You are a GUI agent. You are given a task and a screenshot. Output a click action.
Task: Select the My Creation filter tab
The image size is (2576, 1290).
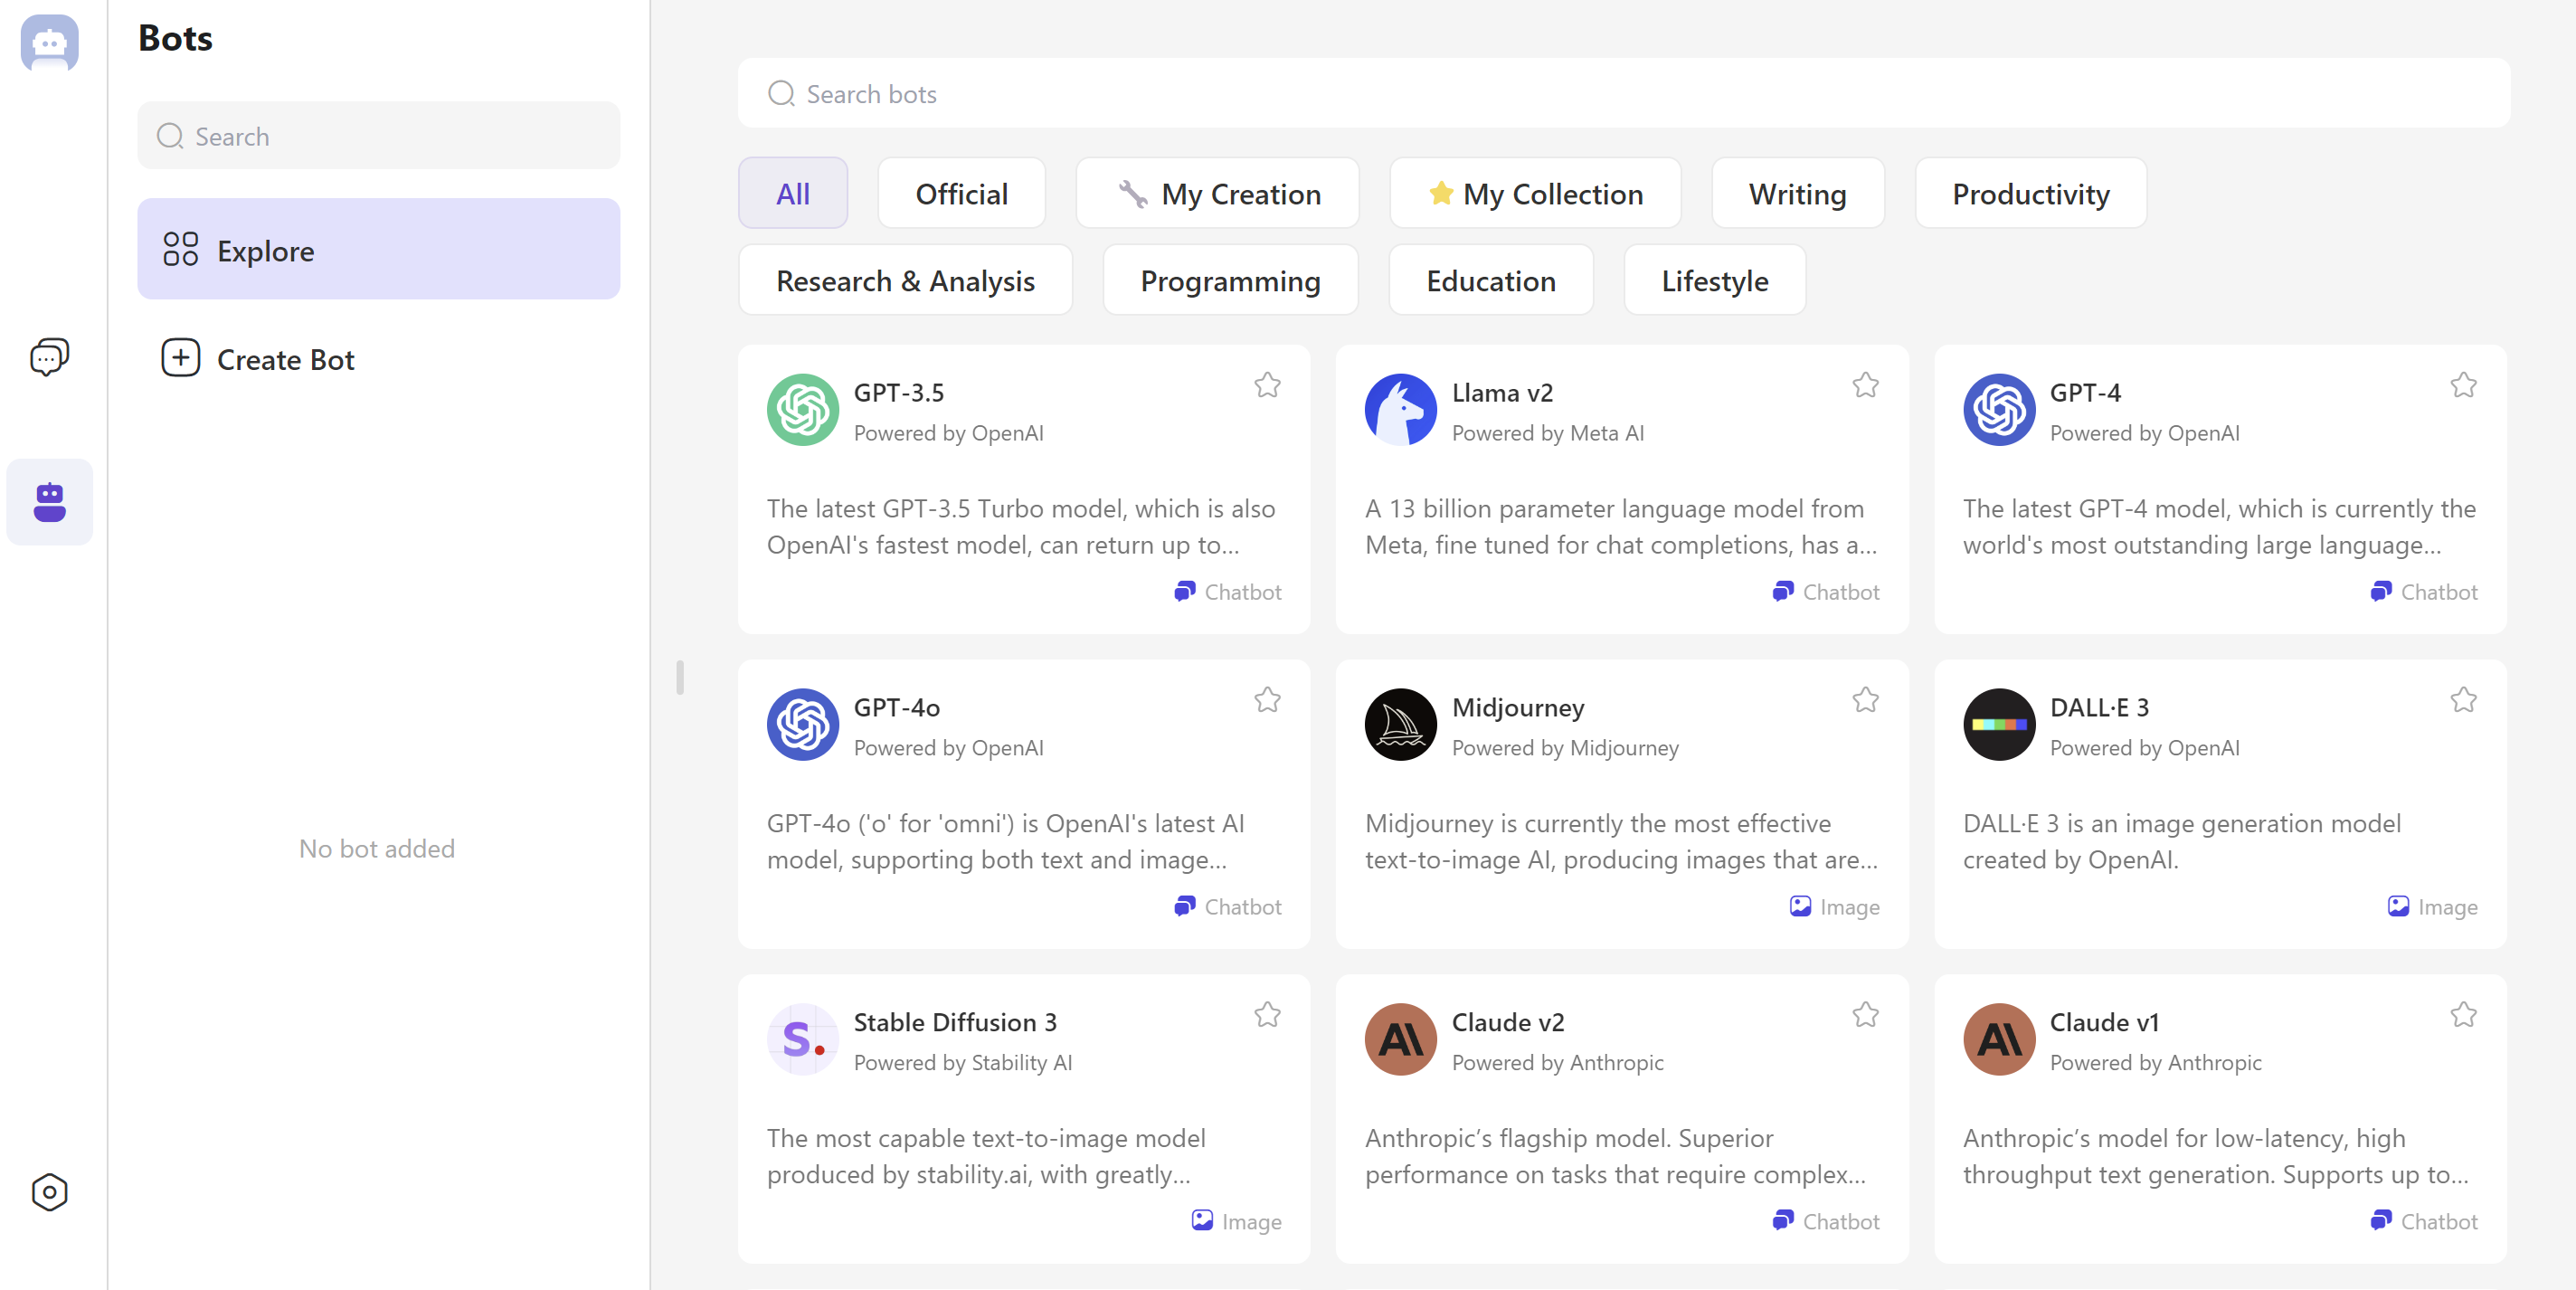click(1217, 194)
